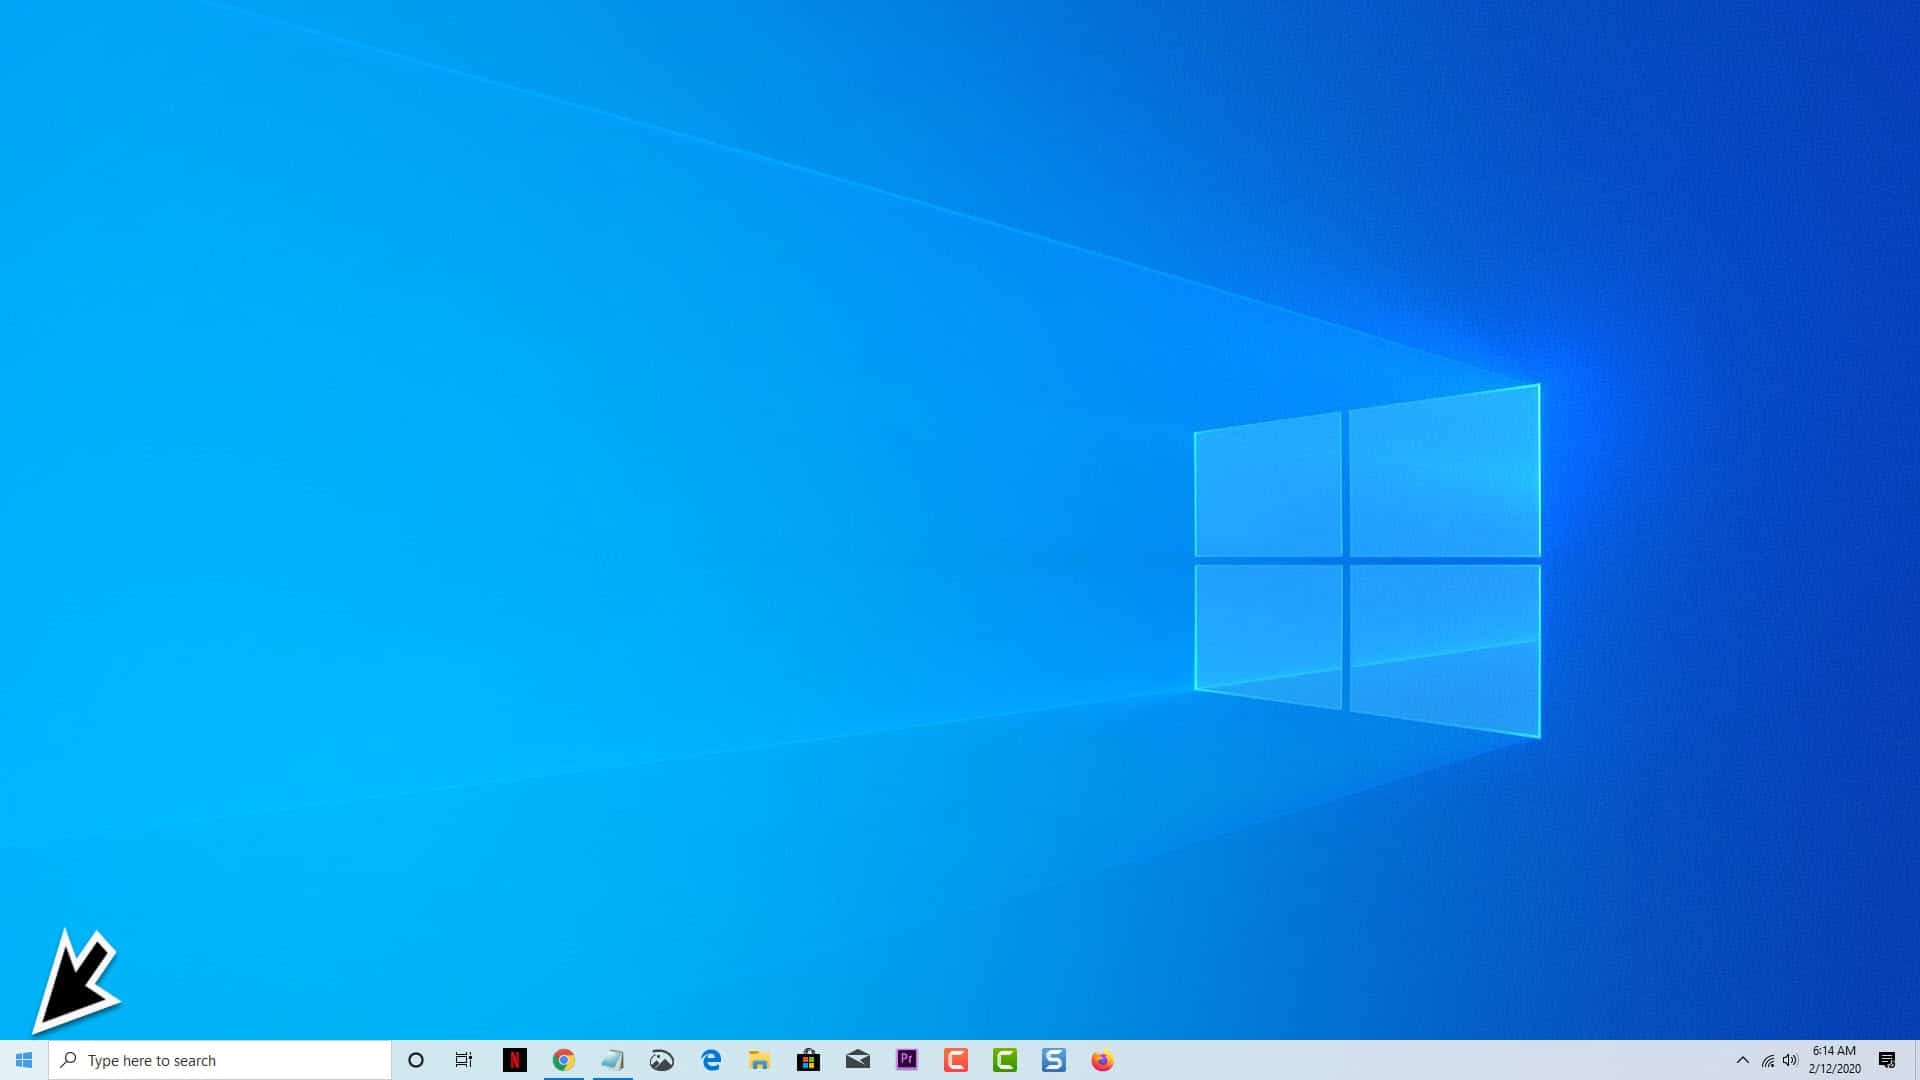Toggle speaker volume icon
The height and width of the screenshot is (1080, 1920).
point(1789,1060)
